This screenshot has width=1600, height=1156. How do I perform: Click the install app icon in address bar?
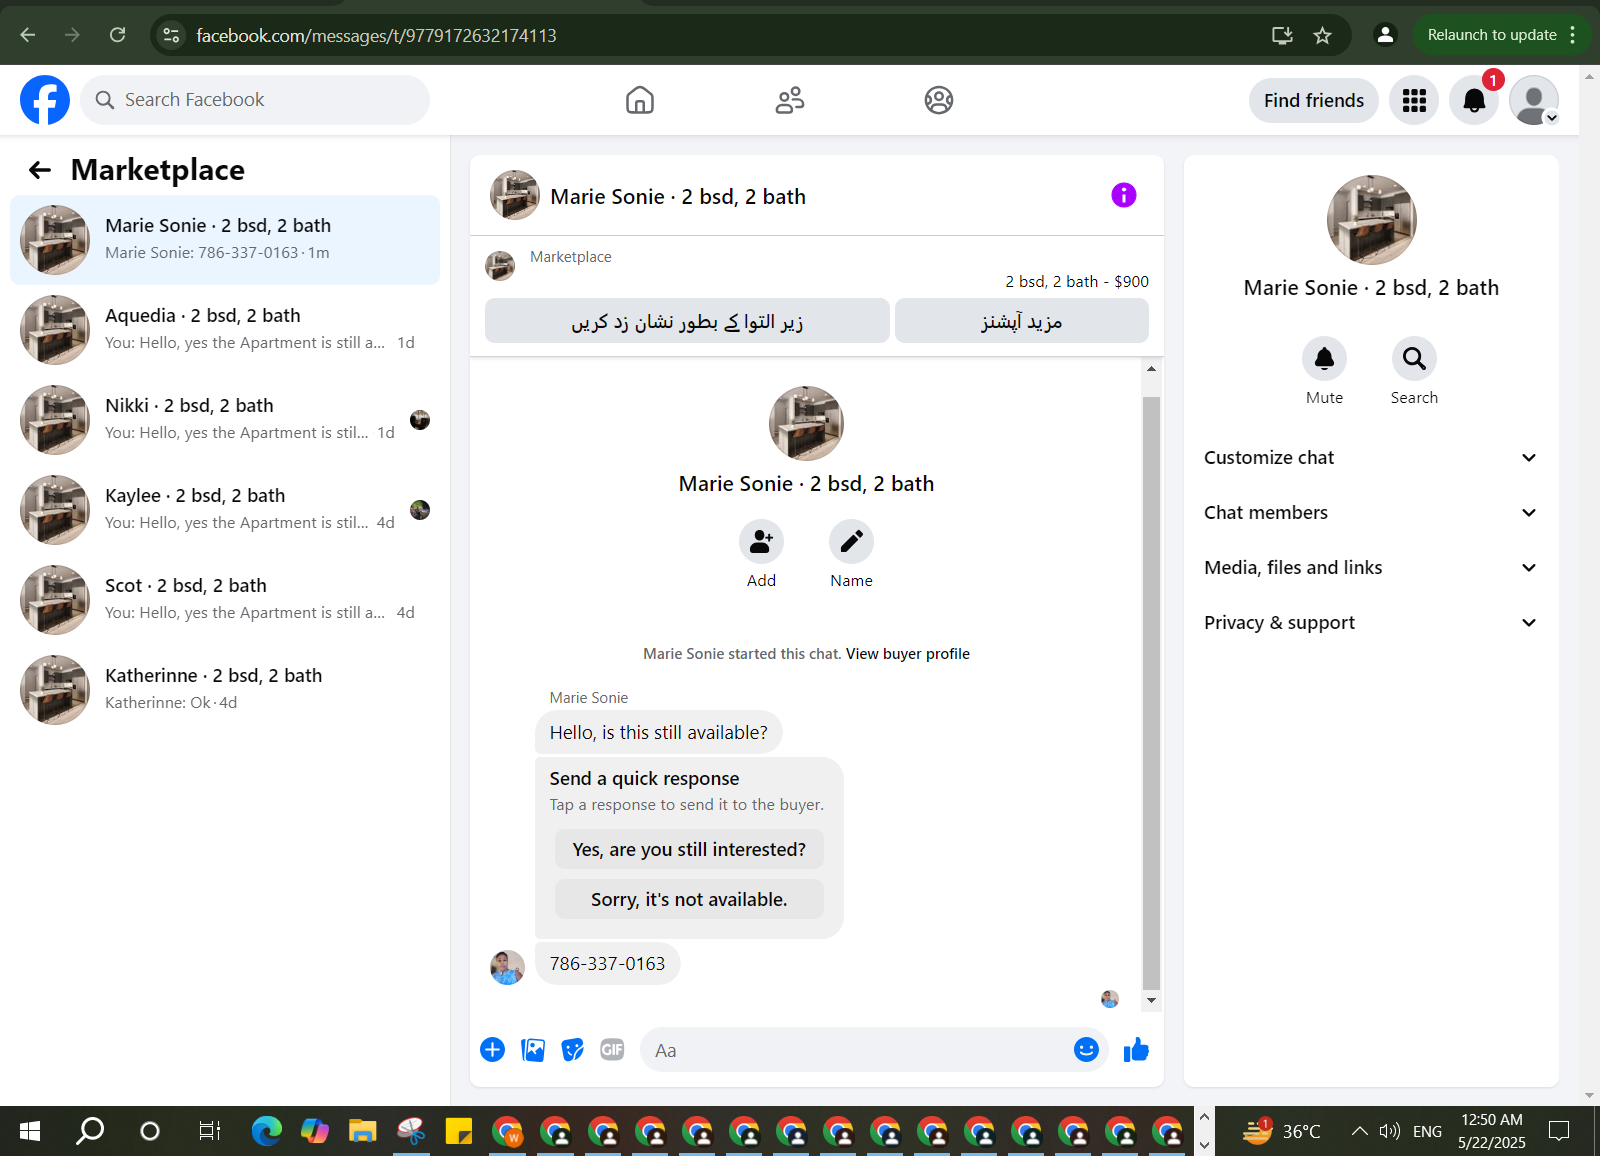[x=1282, y=35]
